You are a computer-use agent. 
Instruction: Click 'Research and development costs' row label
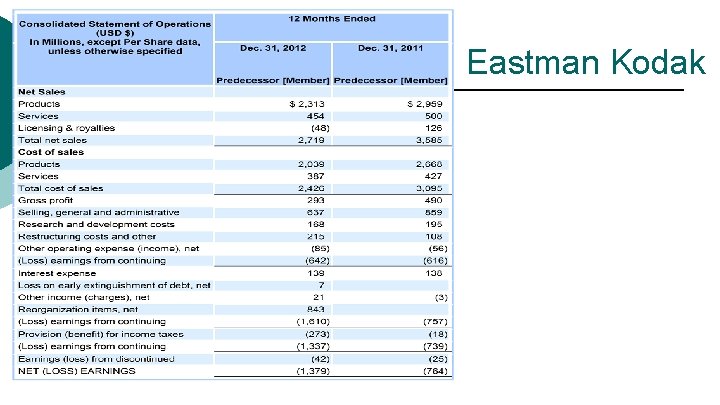pyautogui.click(x=96, y=224)
